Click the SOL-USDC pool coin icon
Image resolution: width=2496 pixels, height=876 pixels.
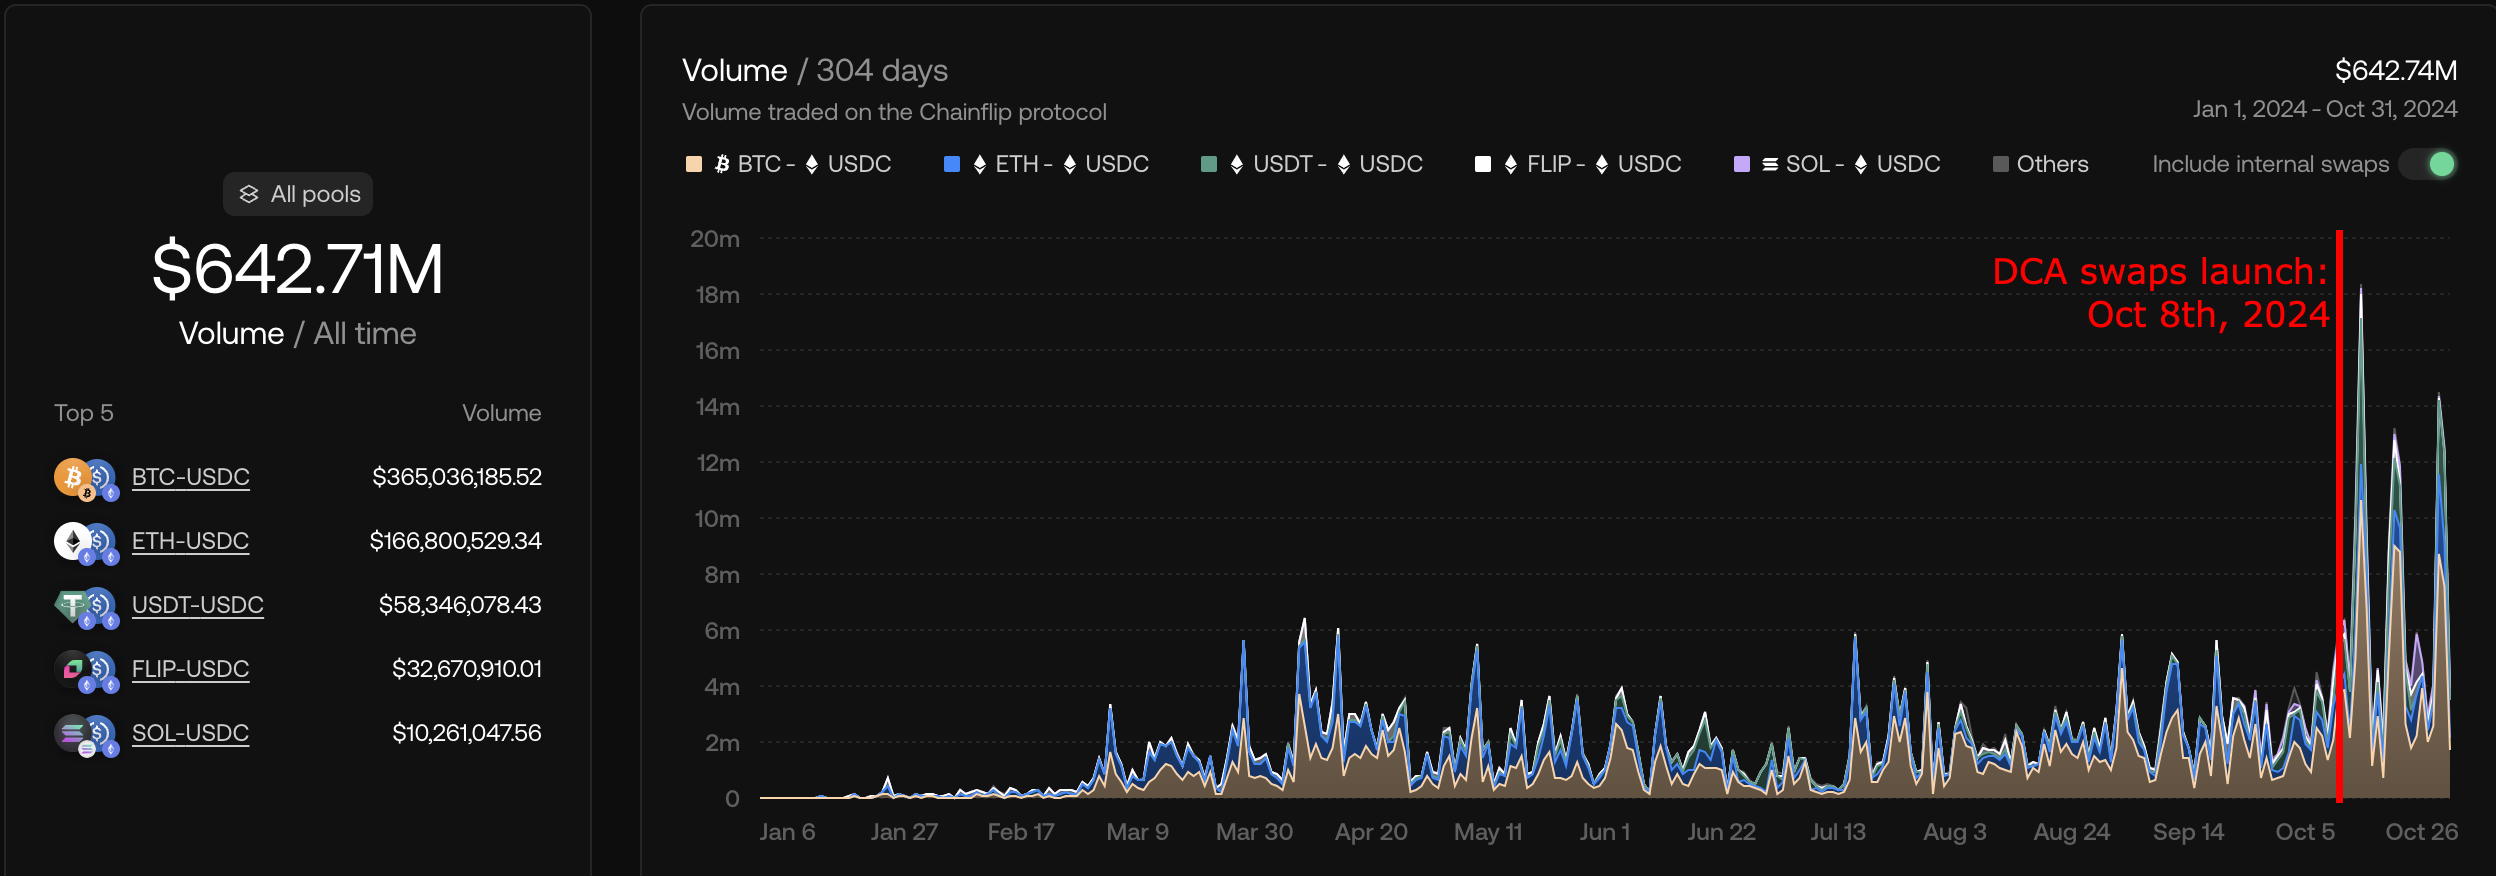click(x=86, y=735)
